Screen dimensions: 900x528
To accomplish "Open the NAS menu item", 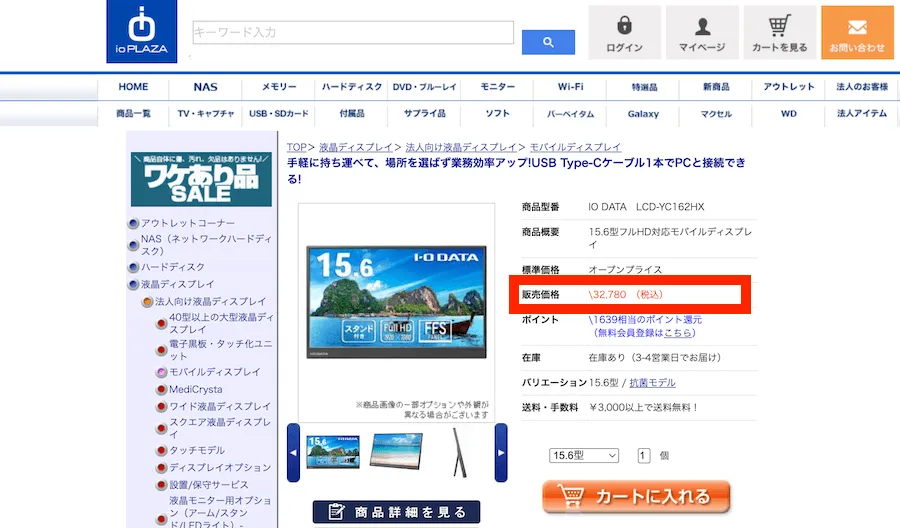I will (x=205, y=87).
